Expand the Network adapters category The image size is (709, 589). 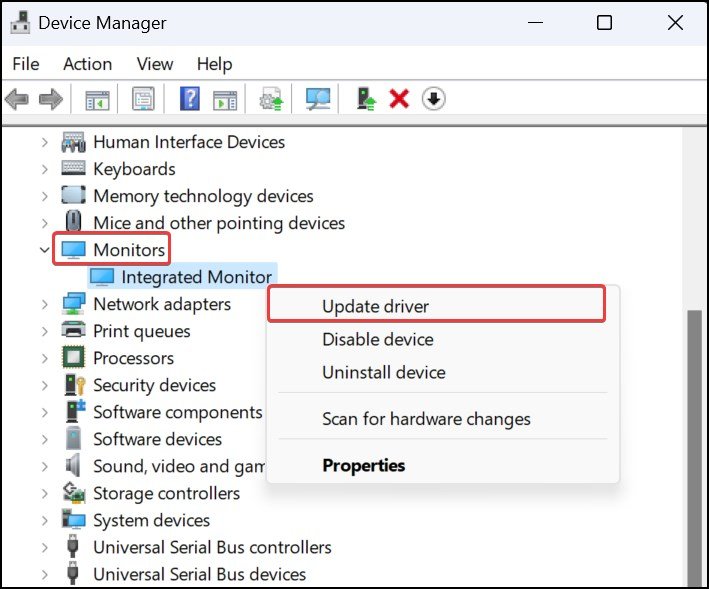[44, 304]
